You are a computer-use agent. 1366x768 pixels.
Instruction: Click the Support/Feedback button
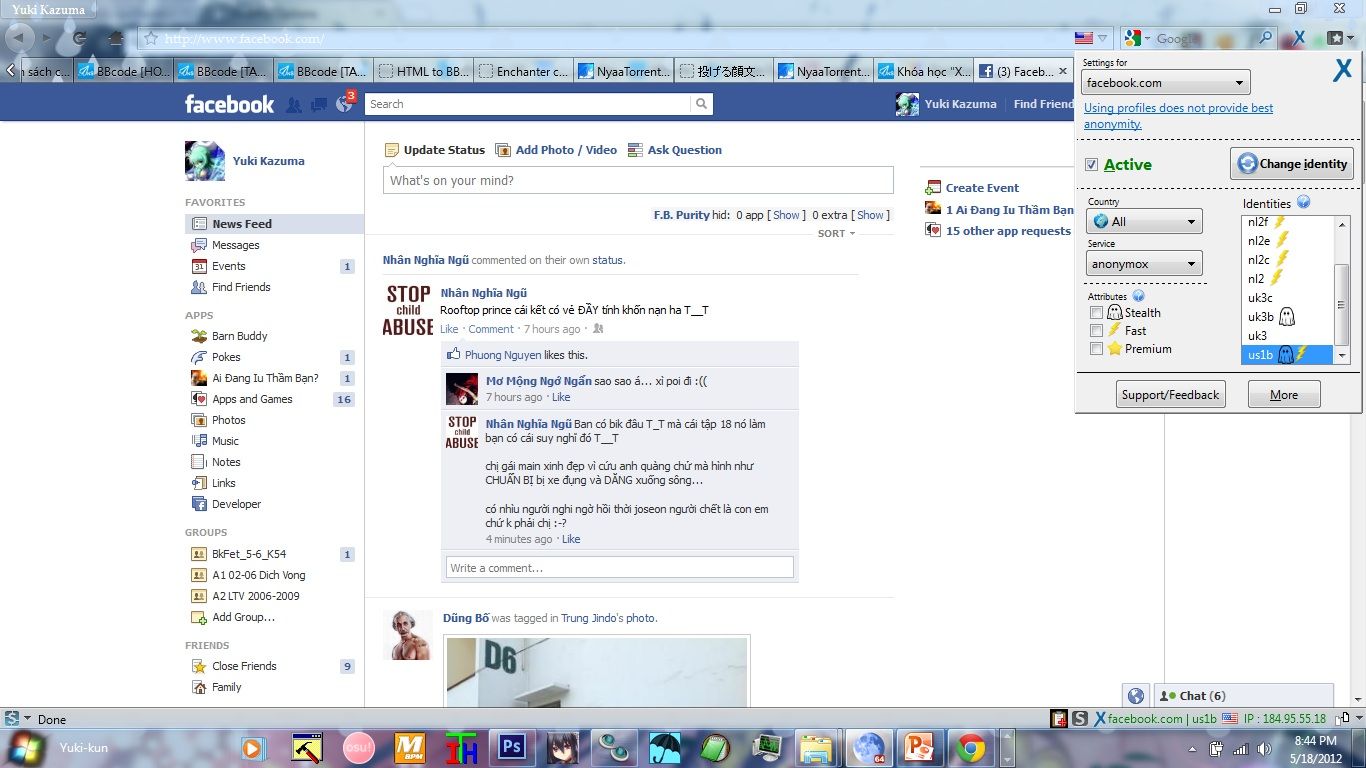1170,395
